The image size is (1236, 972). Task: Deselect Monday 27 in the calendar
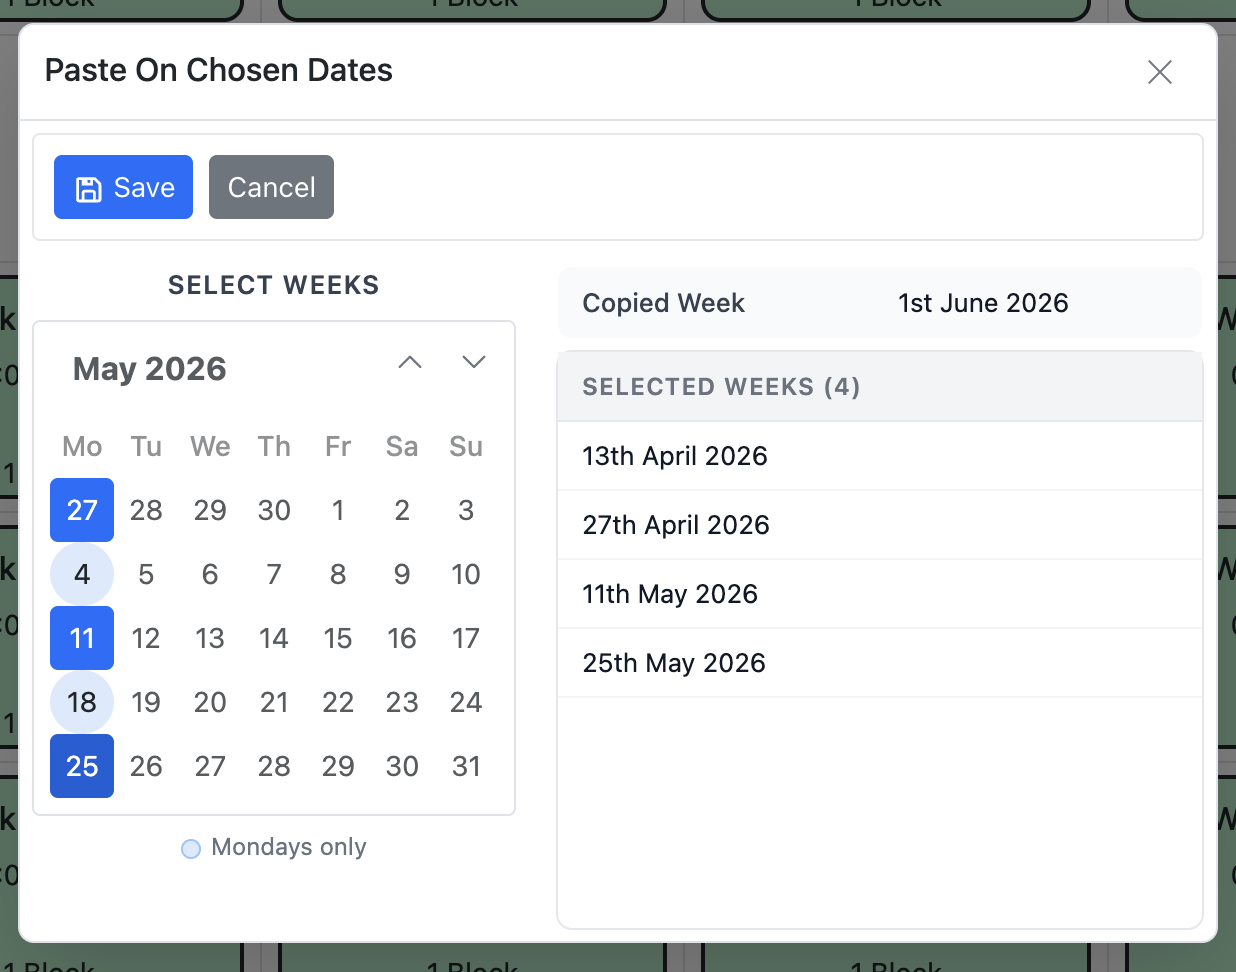(x=82, y=510)
